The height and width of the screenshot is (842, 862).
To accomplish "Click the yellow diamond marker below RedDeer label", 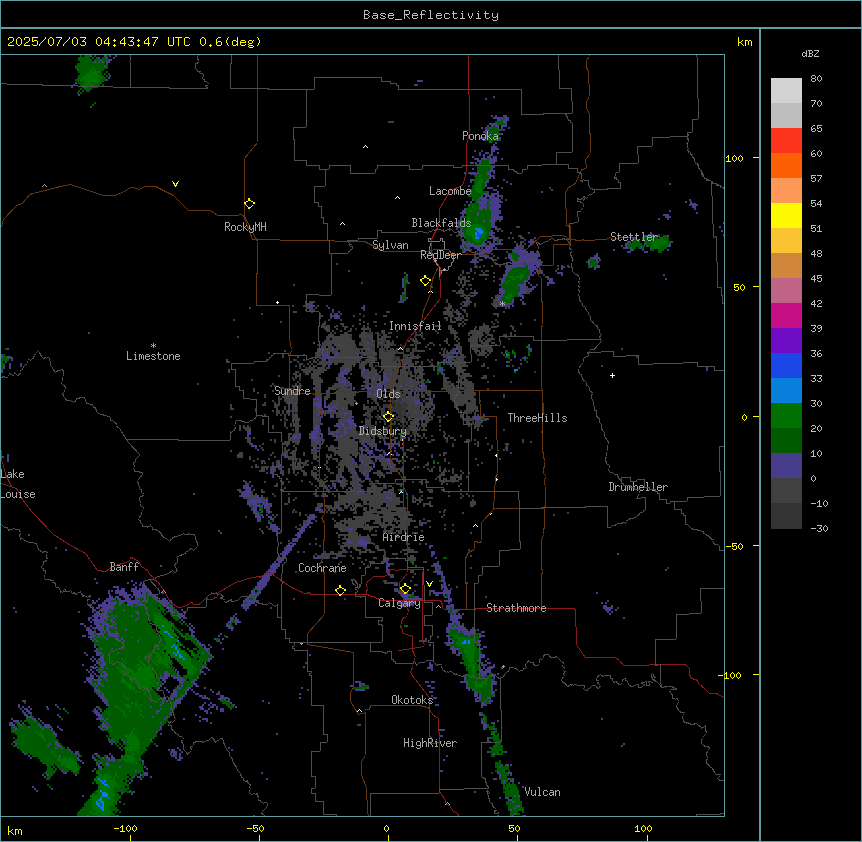I will point(426,281).
